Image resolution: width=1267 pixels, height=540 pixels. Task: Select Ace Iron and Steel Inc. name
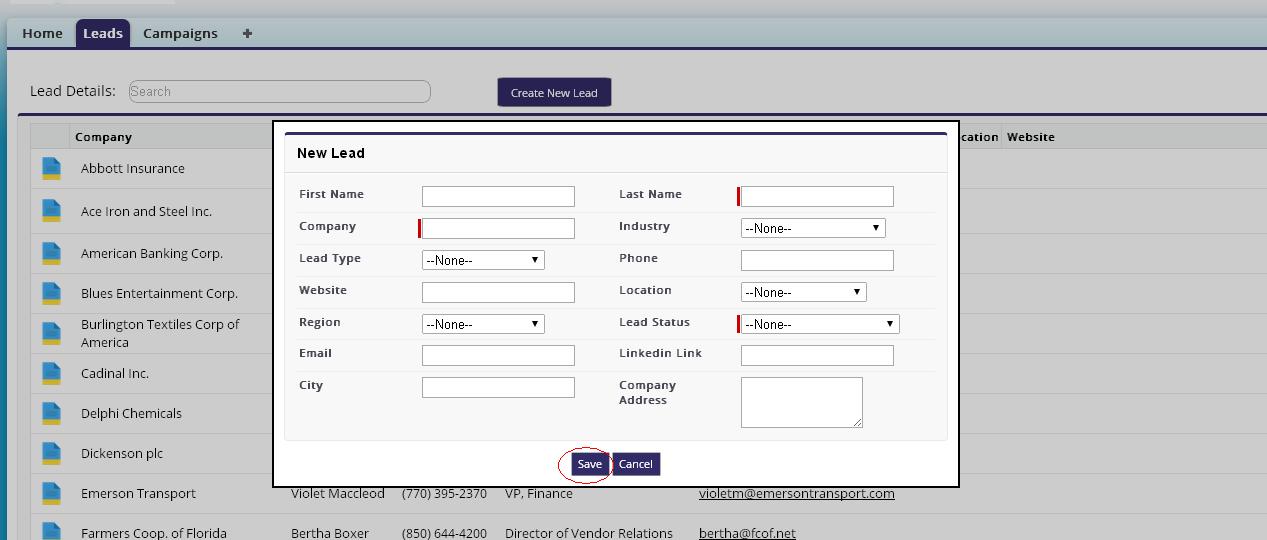click(x=146, y=211)
